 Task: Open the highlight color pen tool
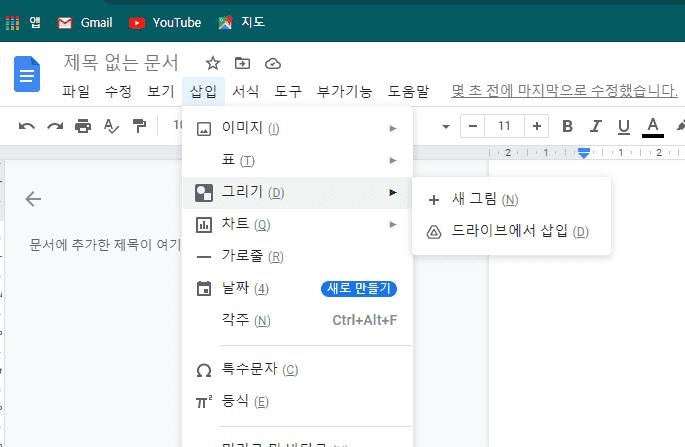pos(681,126)
